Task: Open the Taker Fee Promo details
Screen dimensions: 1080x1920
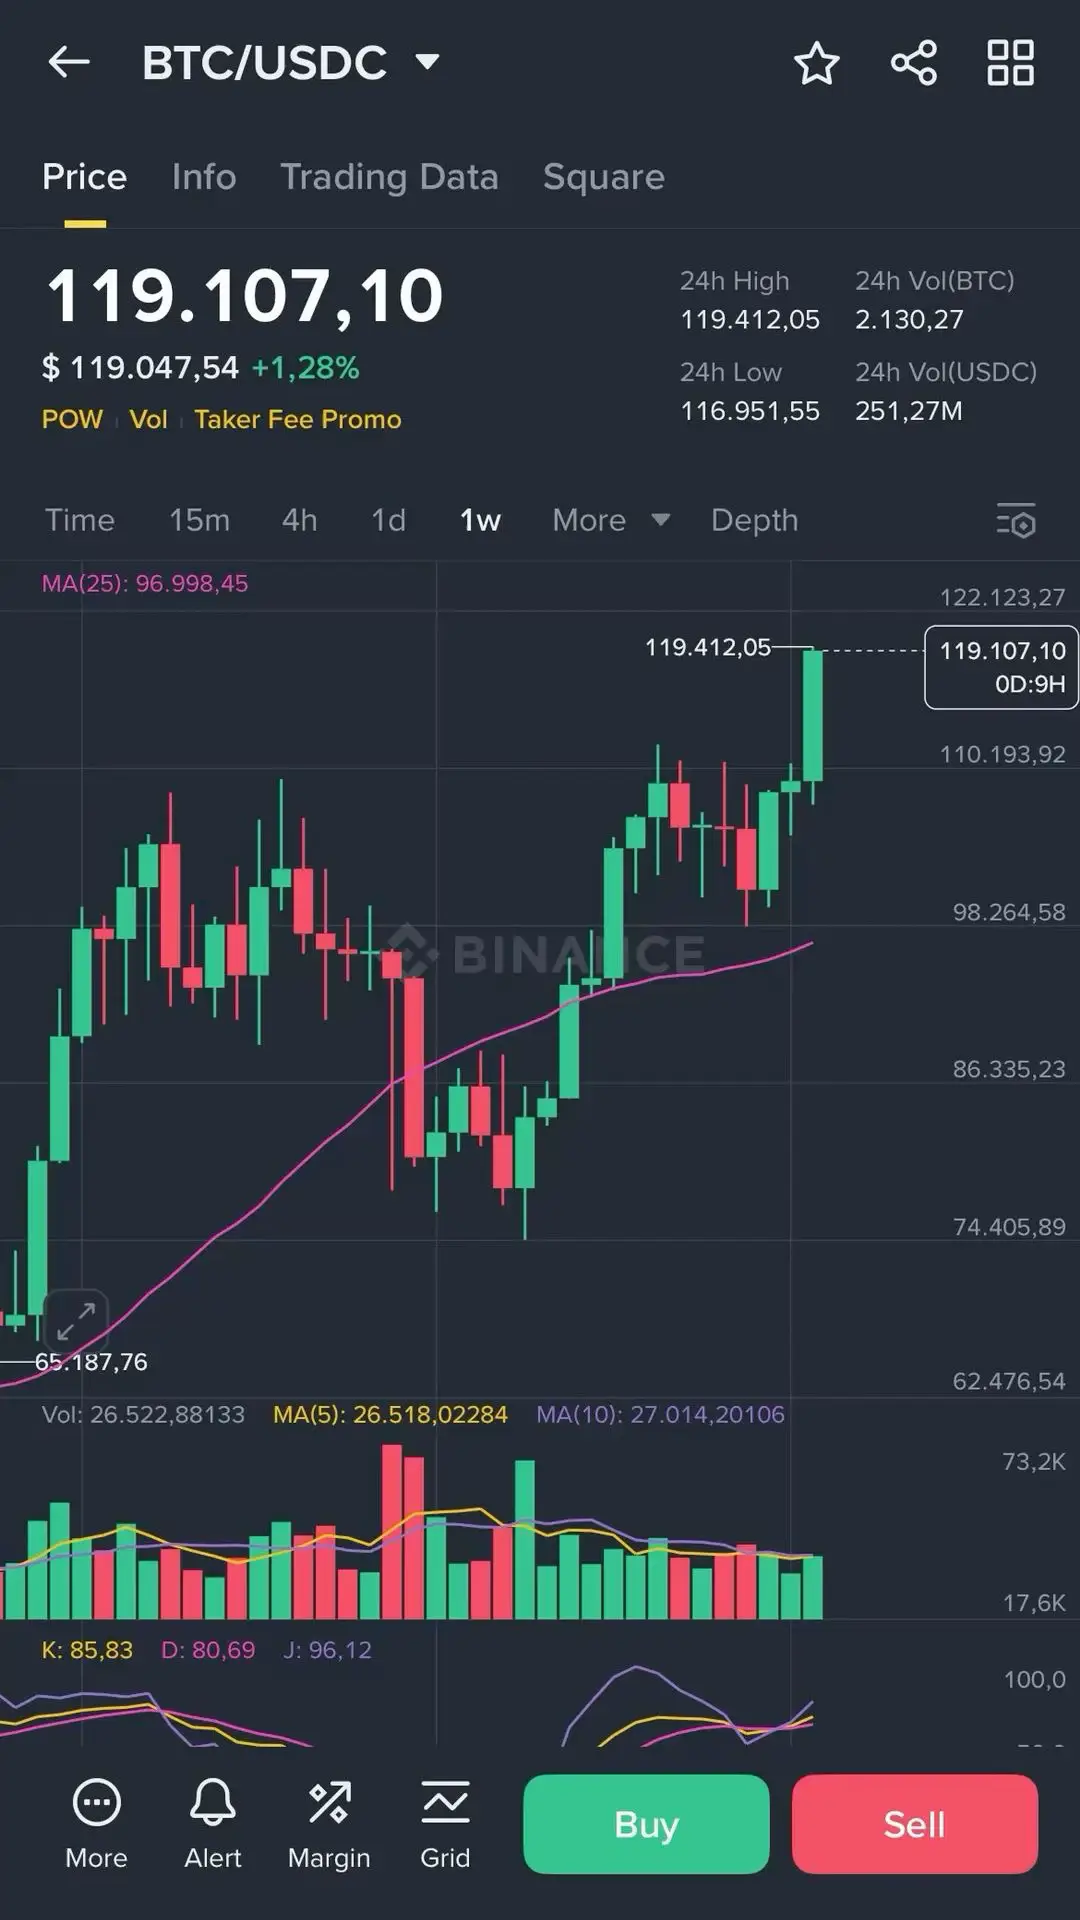Action: (x=296, y=419)
